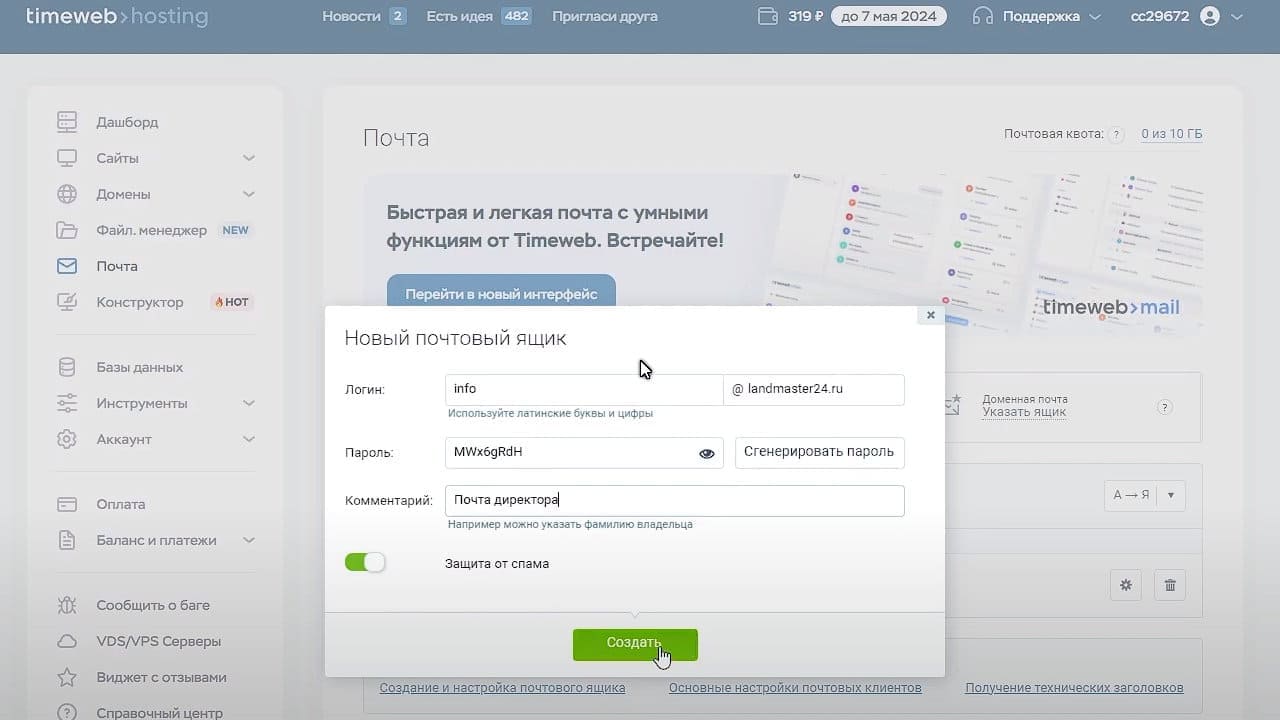Toggle password visibility eye icon
The width and height of the screenshot is (1280, 720).
pos(707,453)
